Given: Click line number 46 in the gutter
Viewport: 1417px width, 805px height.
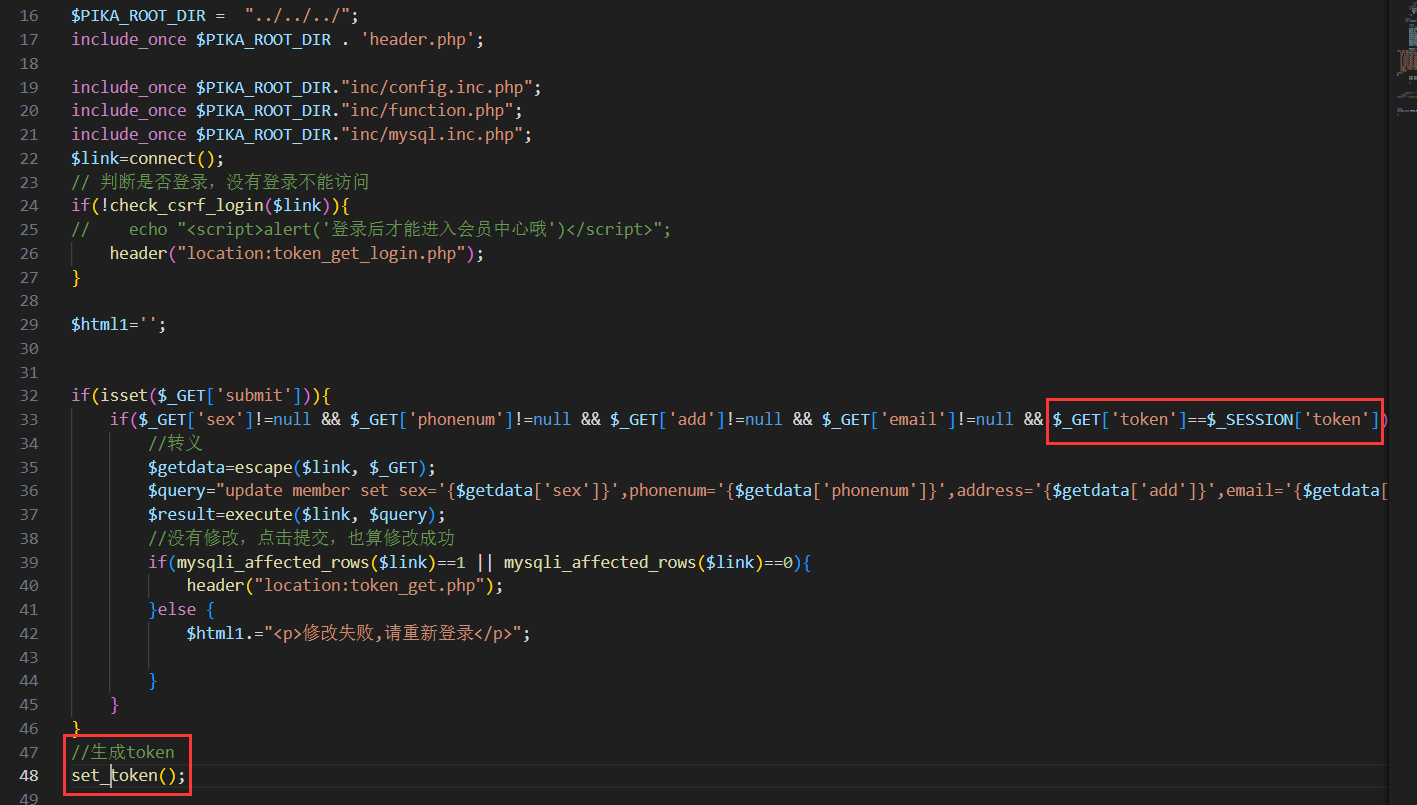Looking at the screenshot, I should point(28,728).
